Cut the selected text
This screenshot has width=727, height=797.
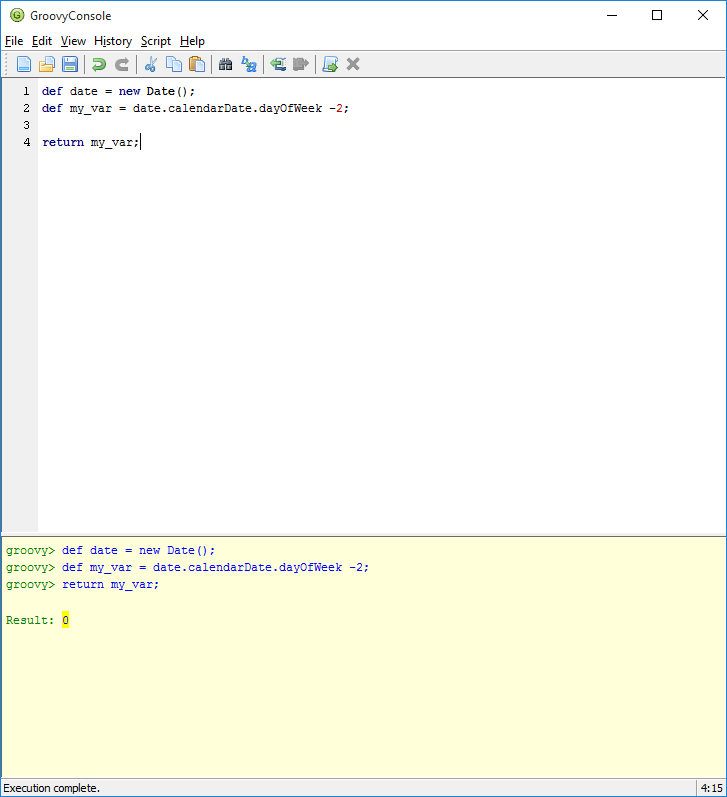click(x=151, y=64)
